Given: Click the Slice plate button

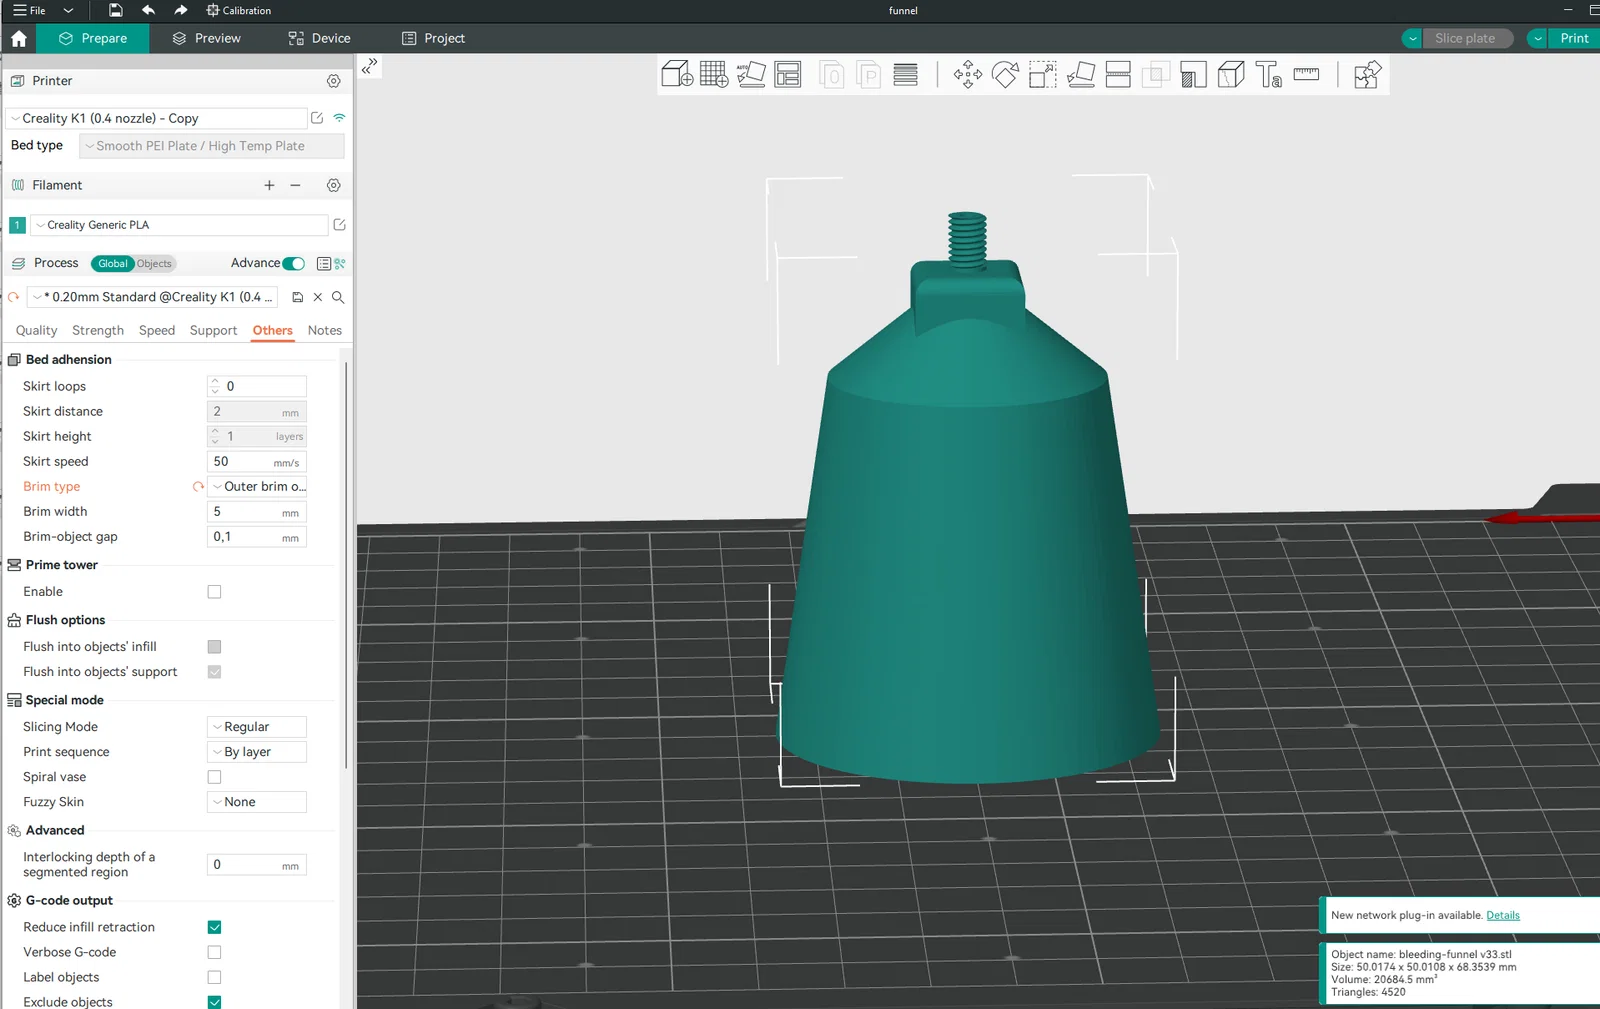Looking at the screenshot, I should (x=1465, y=38).
